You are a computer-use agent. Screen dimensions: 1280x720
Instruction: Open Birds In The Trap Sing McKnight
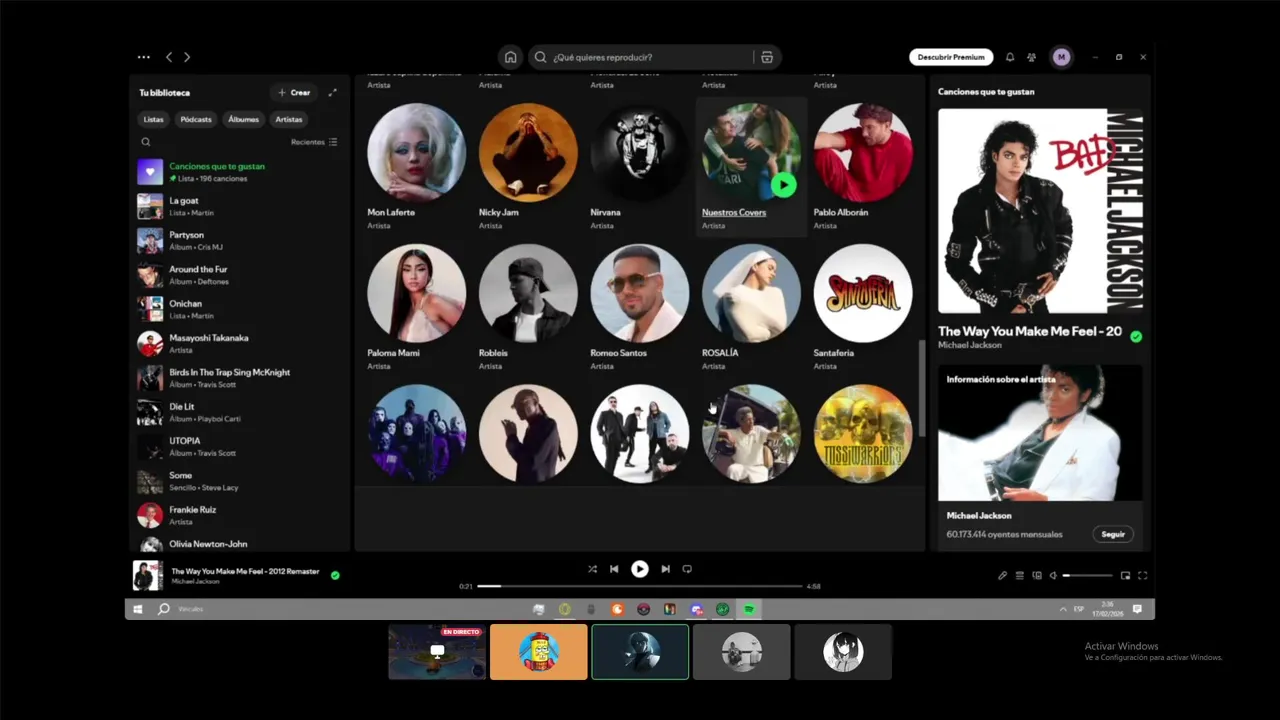coord(240,378)
